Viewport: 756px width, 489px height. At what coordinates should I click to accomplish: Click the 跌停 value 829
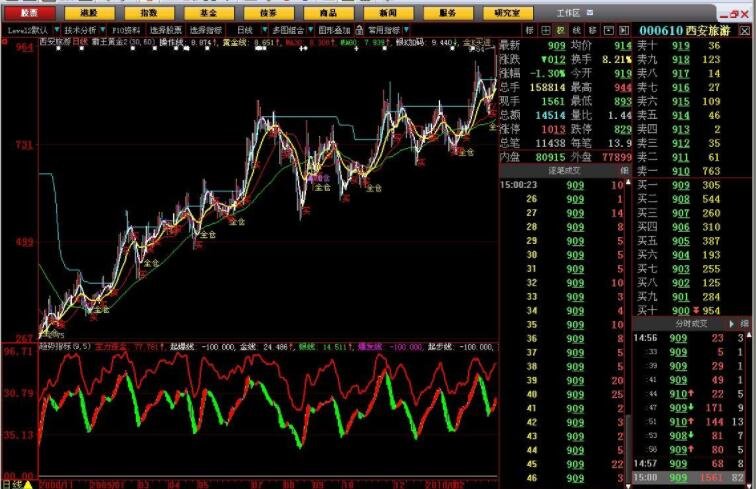(623, 129)
